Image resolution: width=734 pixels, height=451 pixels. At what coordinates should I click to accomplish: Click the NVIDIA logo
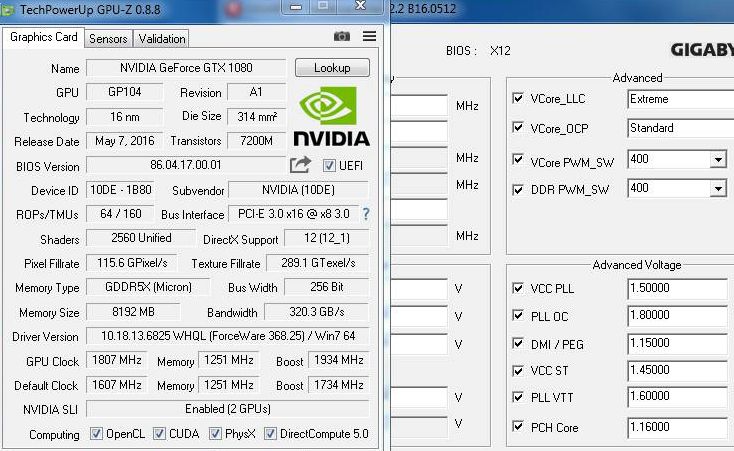pos(331,116)
